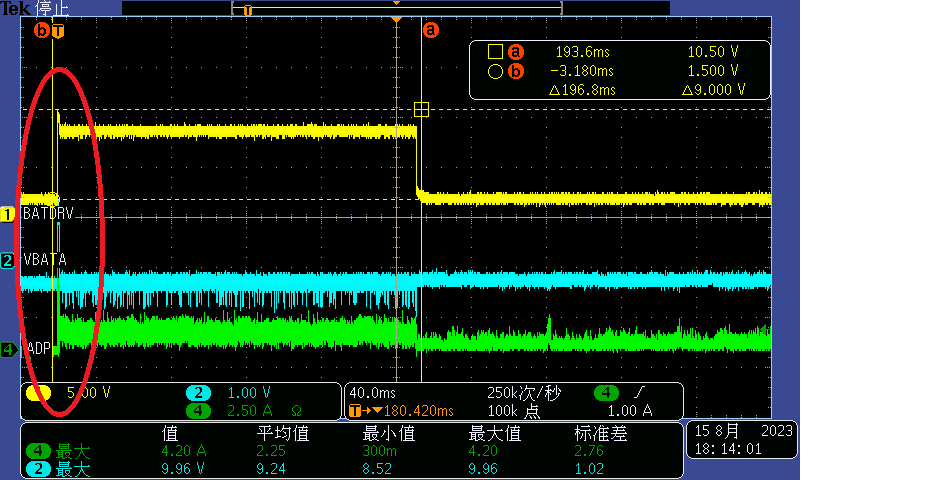
Task: Click the square cursor a symbol in readout
Action: coord(495,52)
